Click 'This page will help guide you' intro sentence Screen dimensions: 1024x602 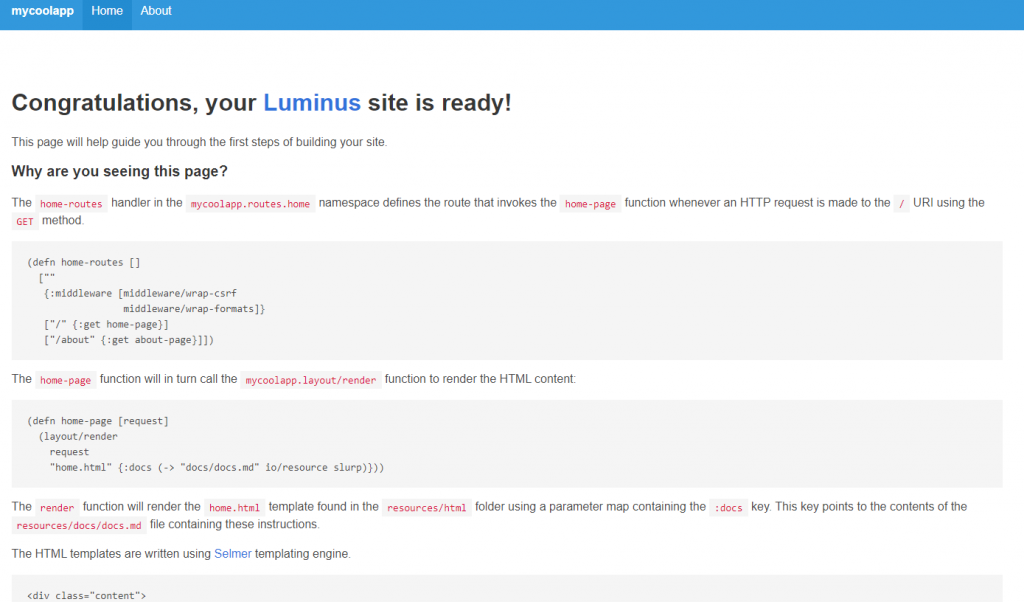coord(199,142)
